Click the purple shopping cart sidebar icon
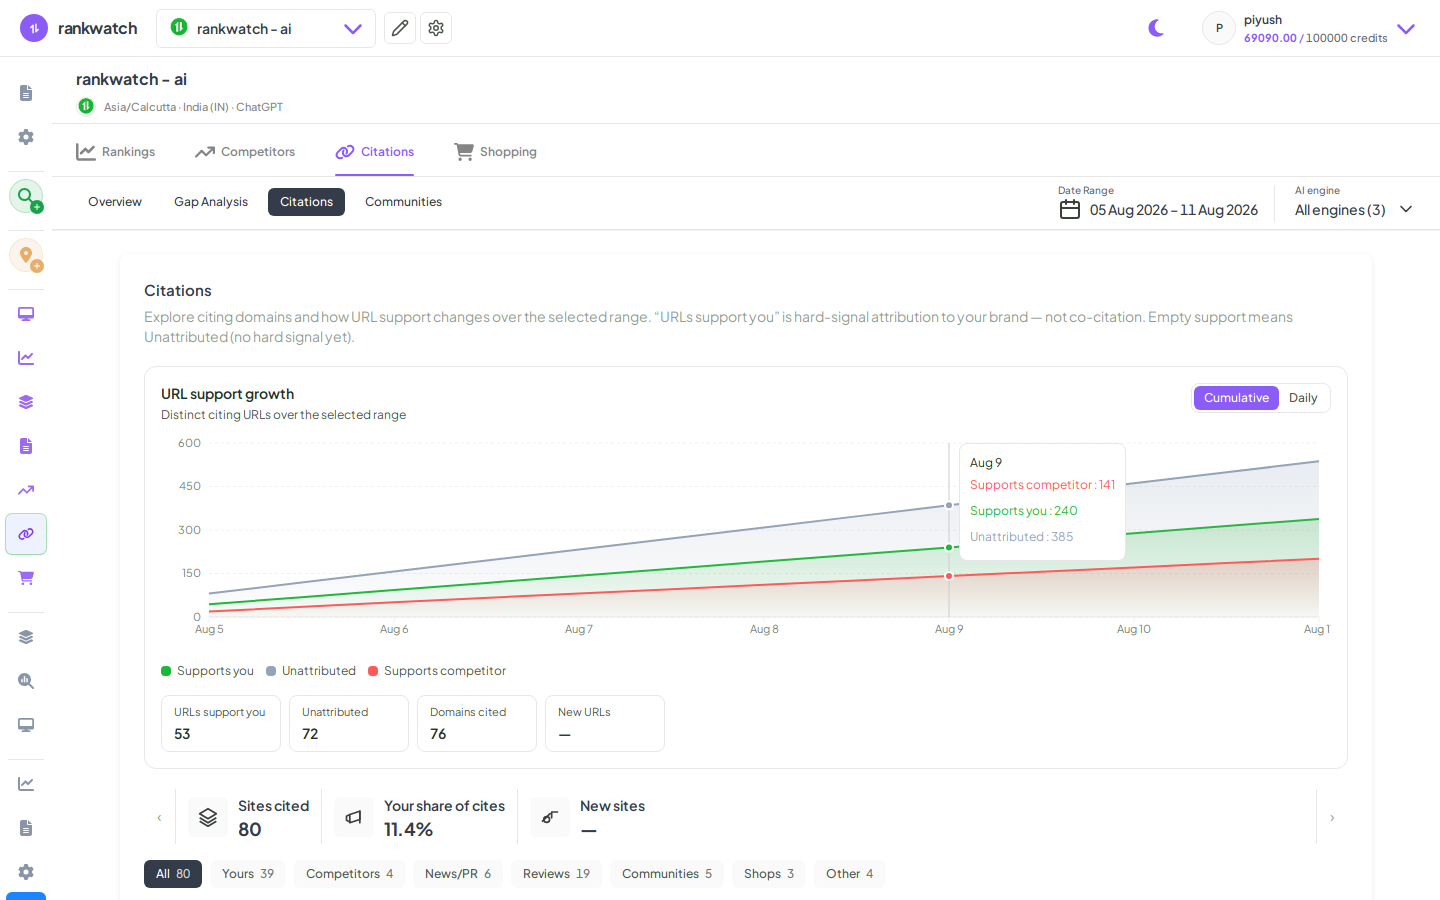This screenshot has width=1440, height=900. pos(26,578)
